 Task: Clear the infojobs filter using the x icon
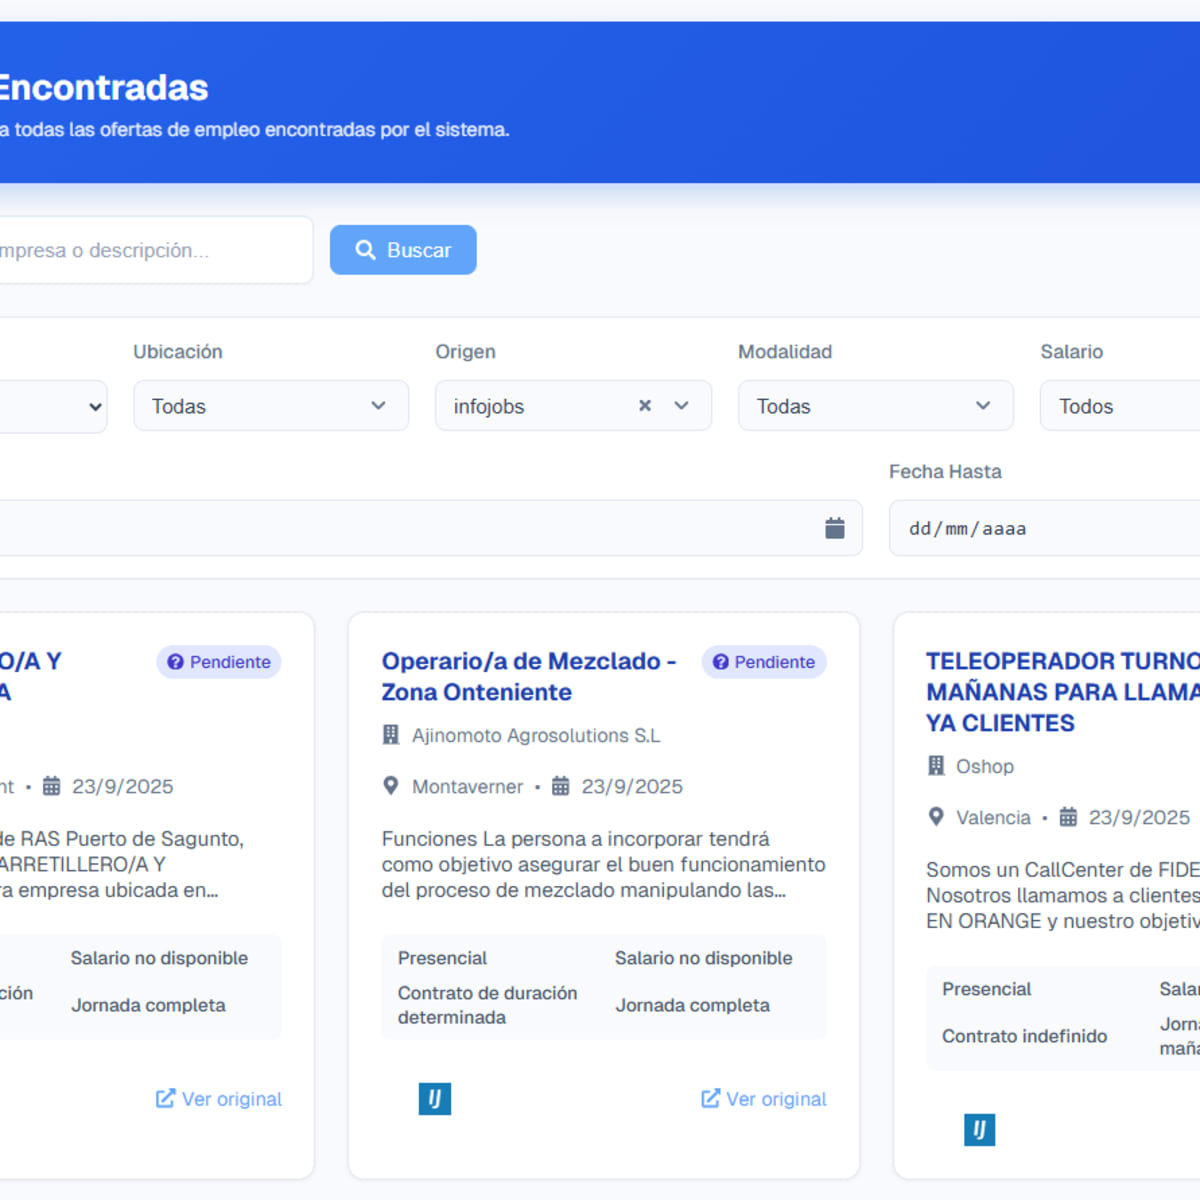645,406
